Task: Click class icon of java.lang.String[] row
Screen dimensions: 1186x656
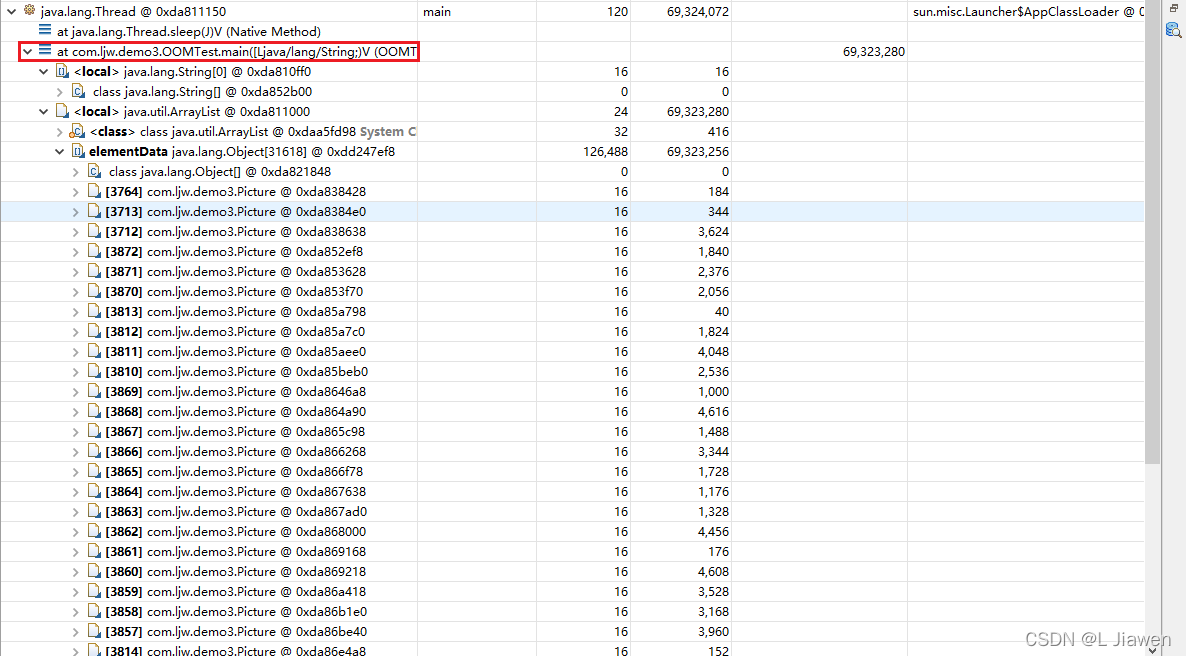Action: coord(78,91)
